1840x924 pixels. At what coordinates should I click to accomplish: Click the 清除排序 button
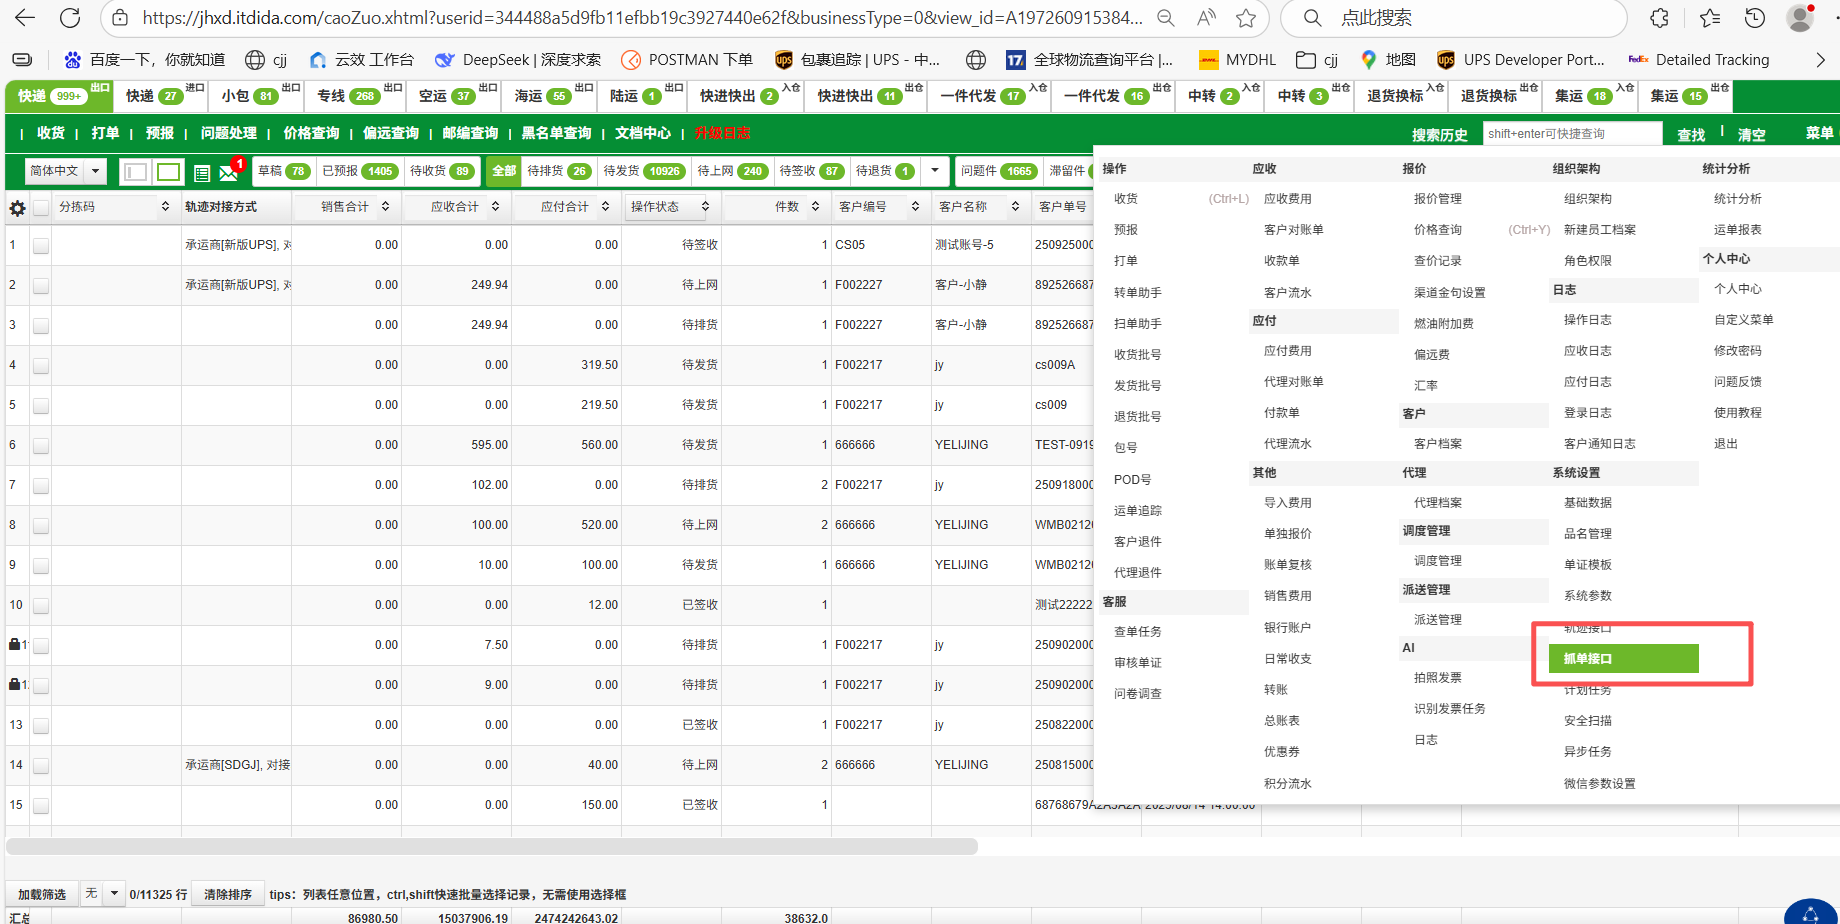(x=227, y=894)
